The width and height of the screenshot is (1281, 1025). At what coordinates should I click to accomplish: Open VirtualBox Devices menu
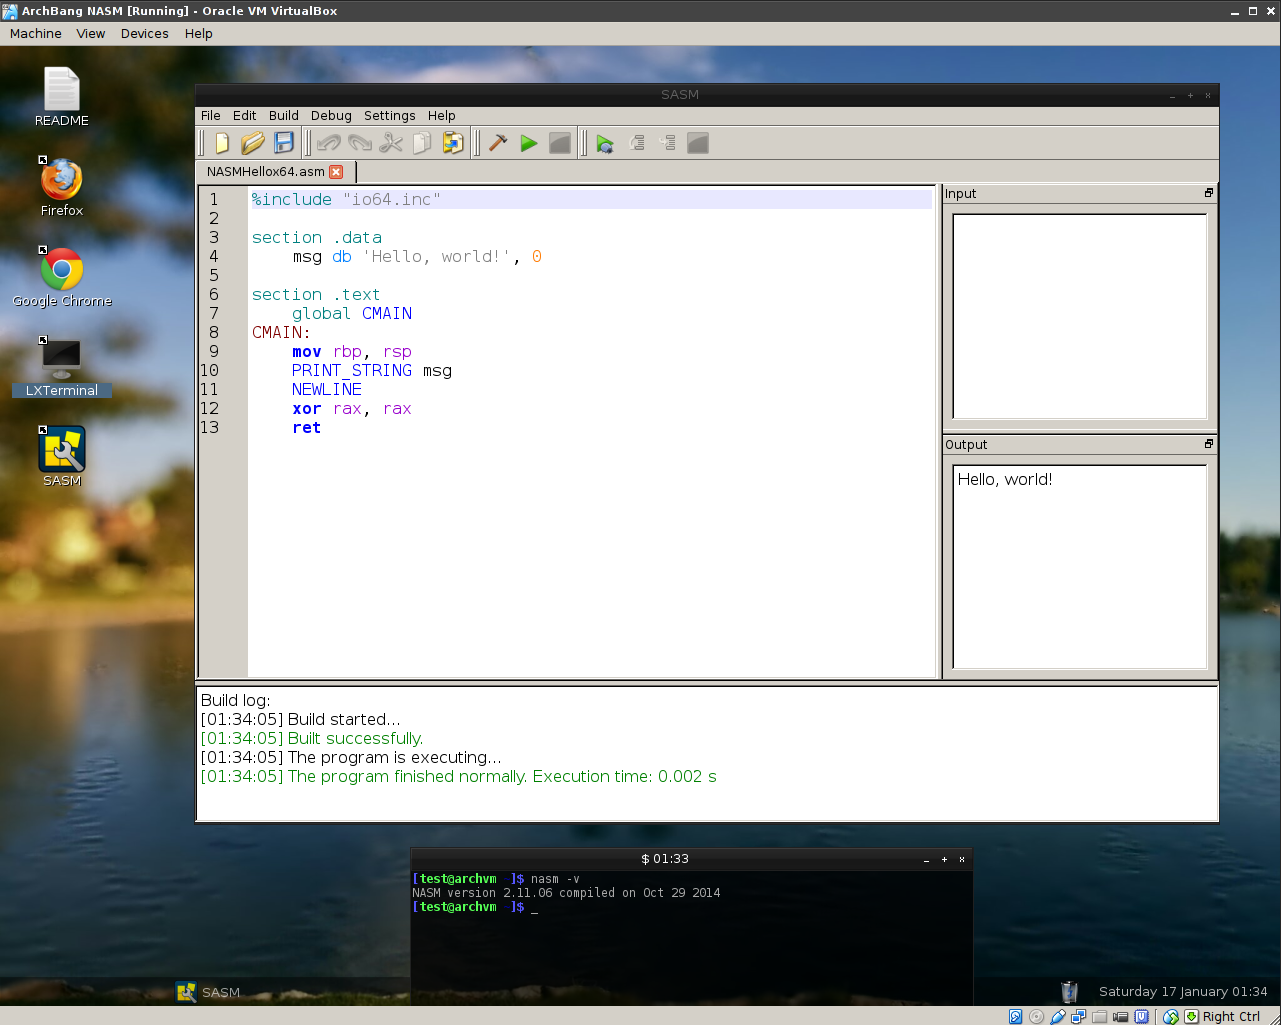145,33
